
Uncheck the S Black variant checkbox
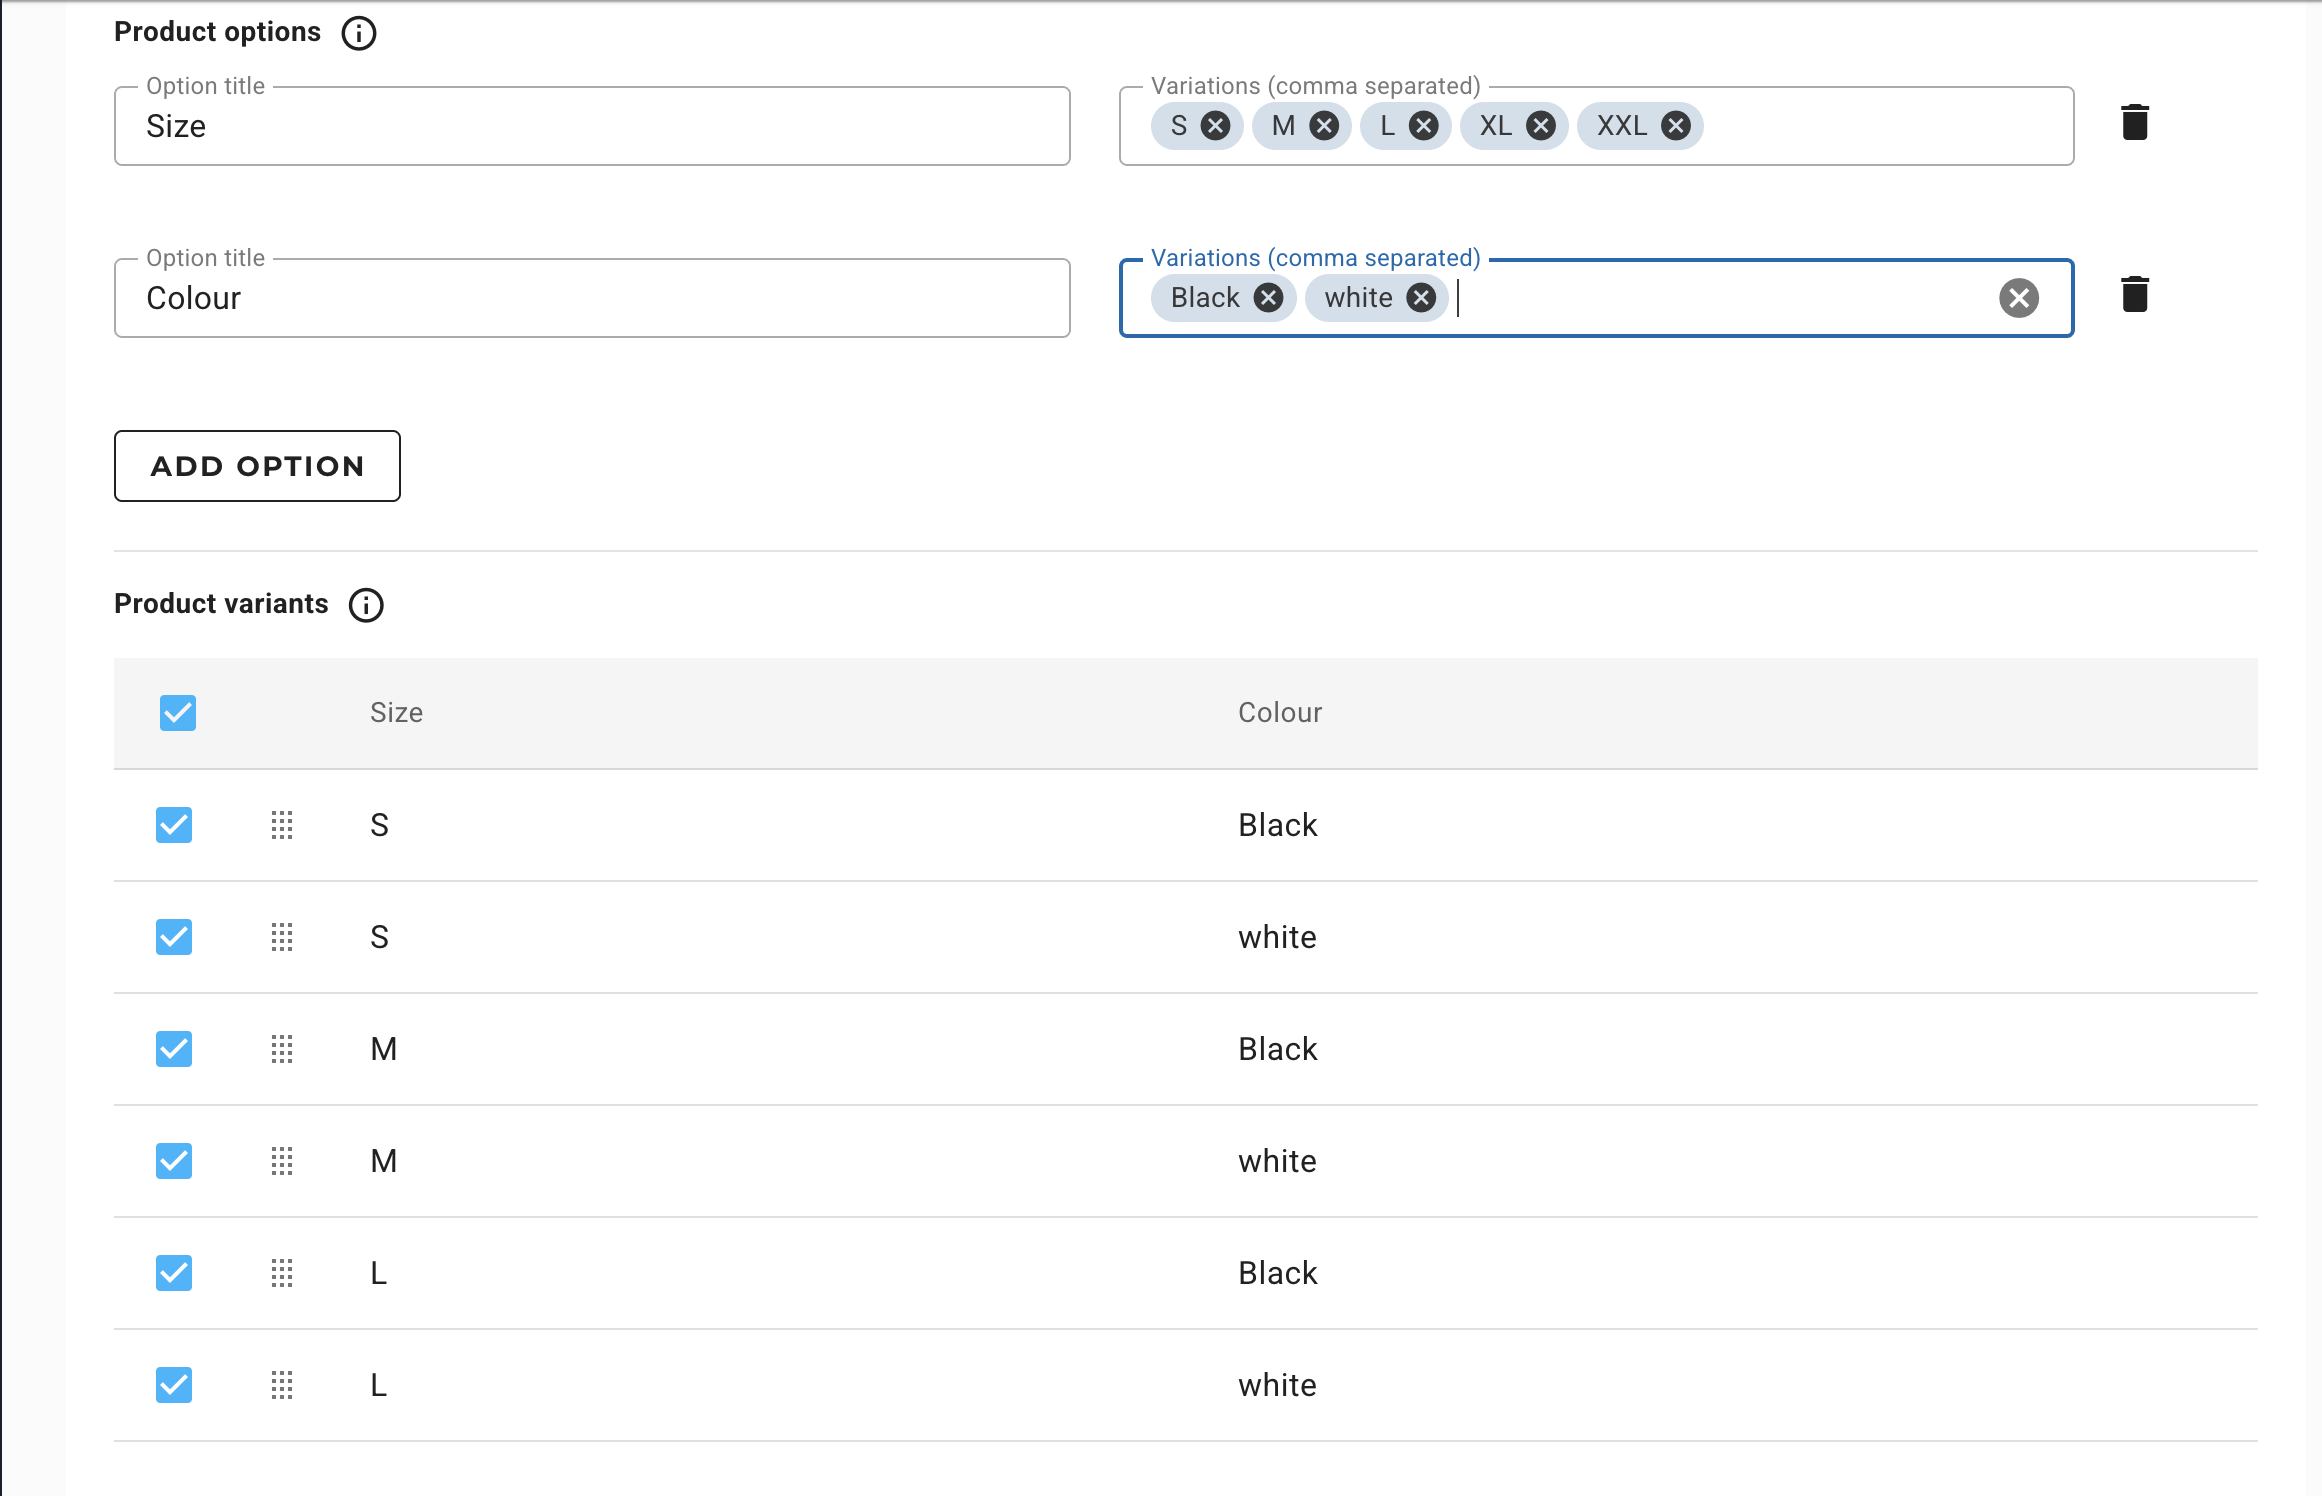(x=174, y=825)
